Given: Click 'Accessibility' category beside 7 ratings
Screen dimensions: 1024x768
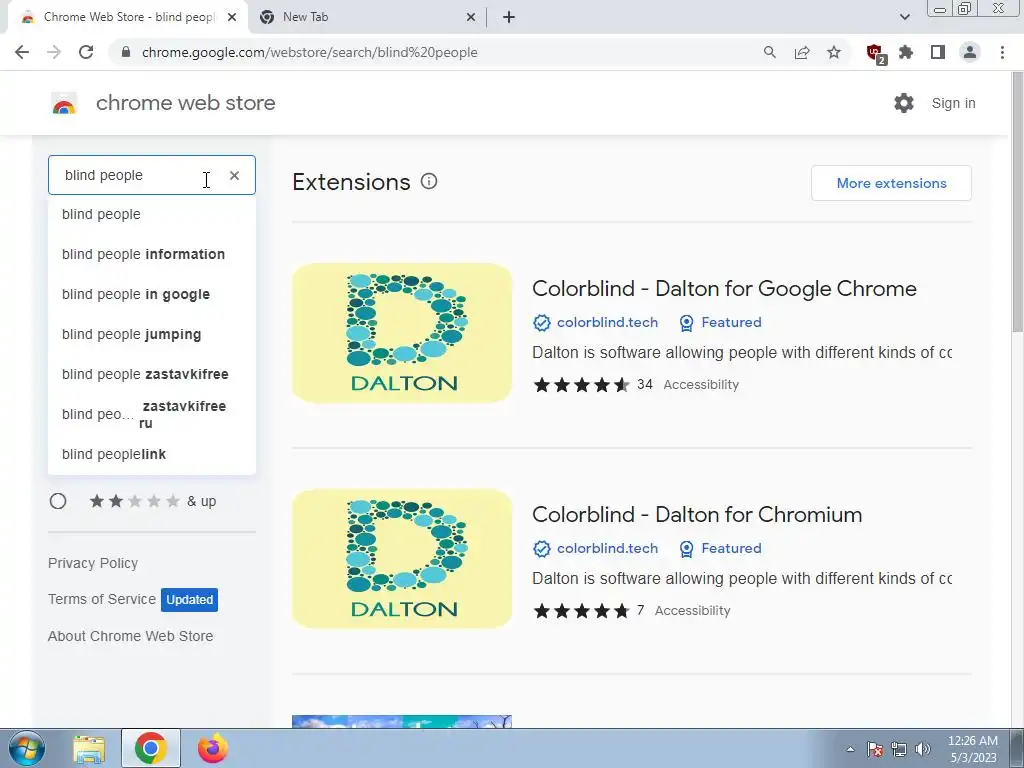Looking at the screenshot, I should (x=693, y=611).
